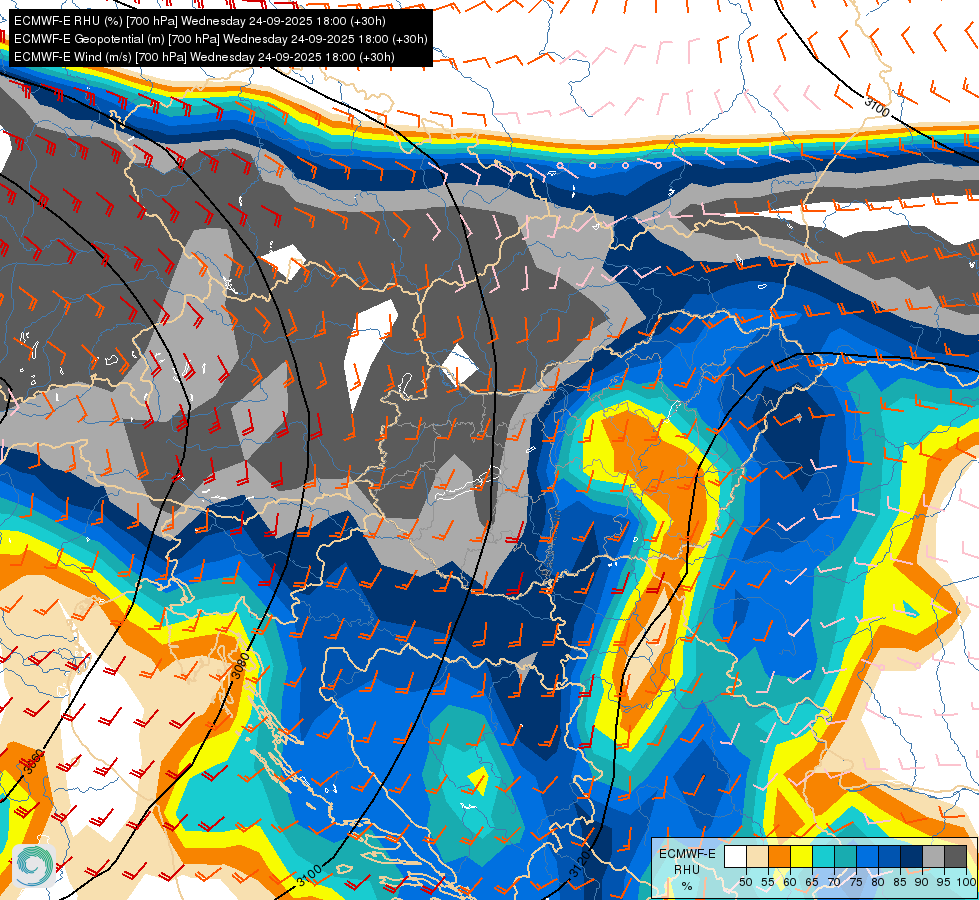Select the teal 70-75 legend swatch

click(845, 856)
